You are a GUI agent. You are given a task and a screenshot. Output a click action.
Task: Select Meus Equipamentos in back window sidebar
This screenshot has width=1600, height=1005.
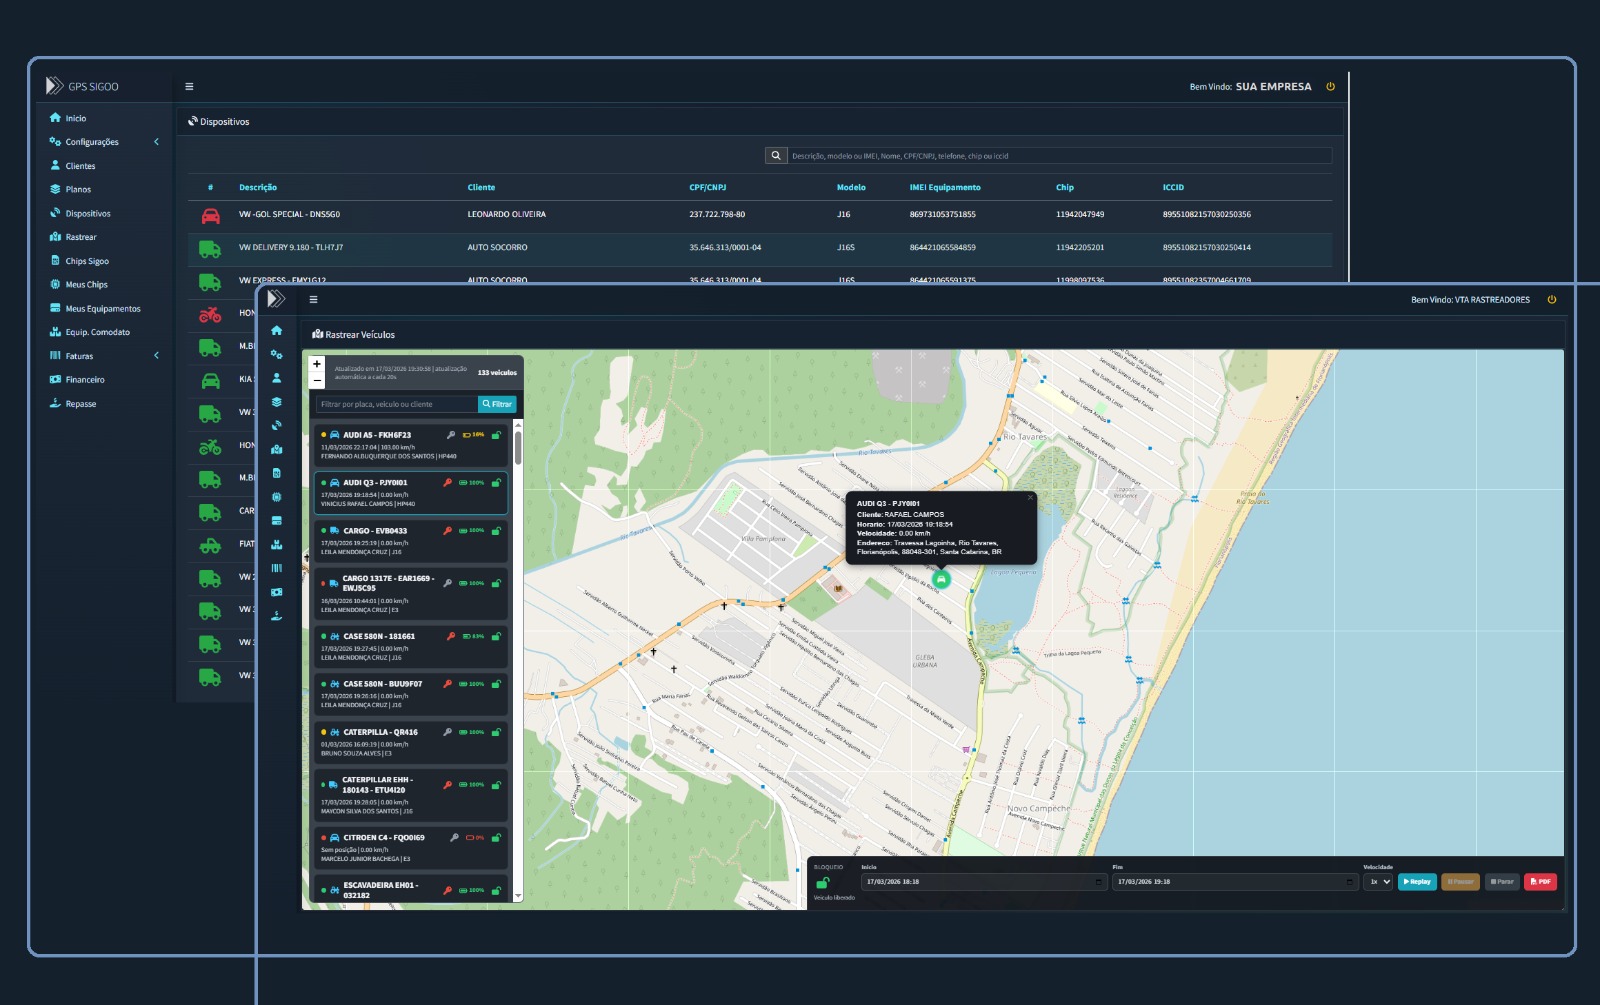point(95,309)
